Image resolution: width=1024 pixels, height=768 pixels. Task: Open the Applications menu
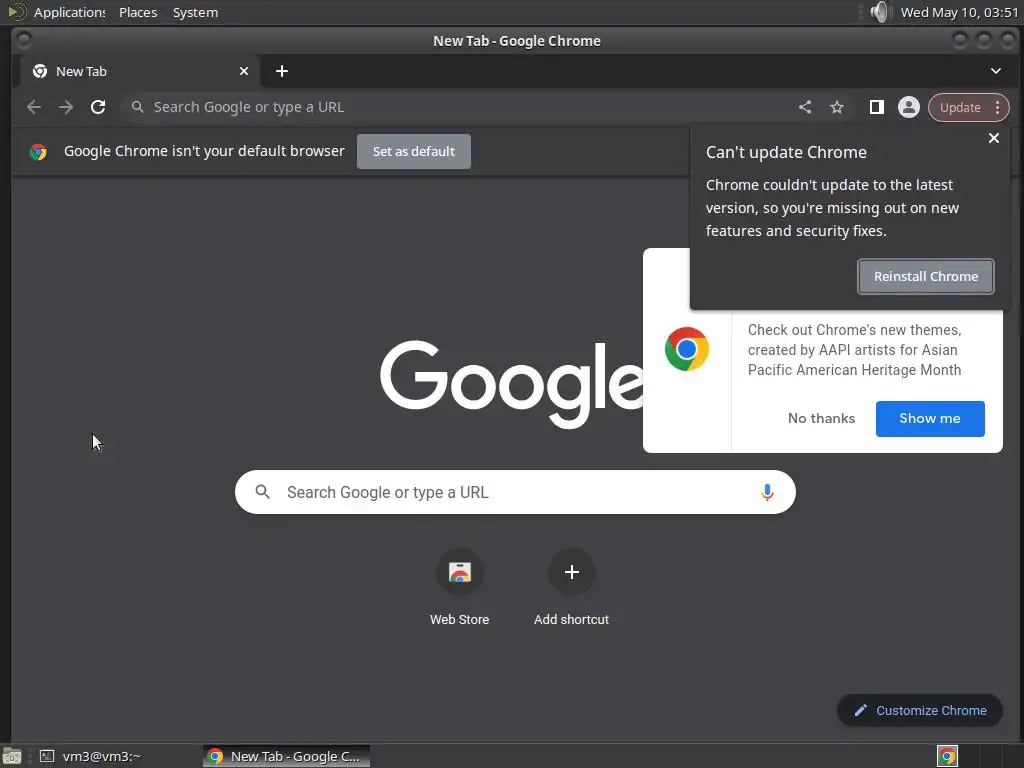pyautogui.click(x=69, y=12)
